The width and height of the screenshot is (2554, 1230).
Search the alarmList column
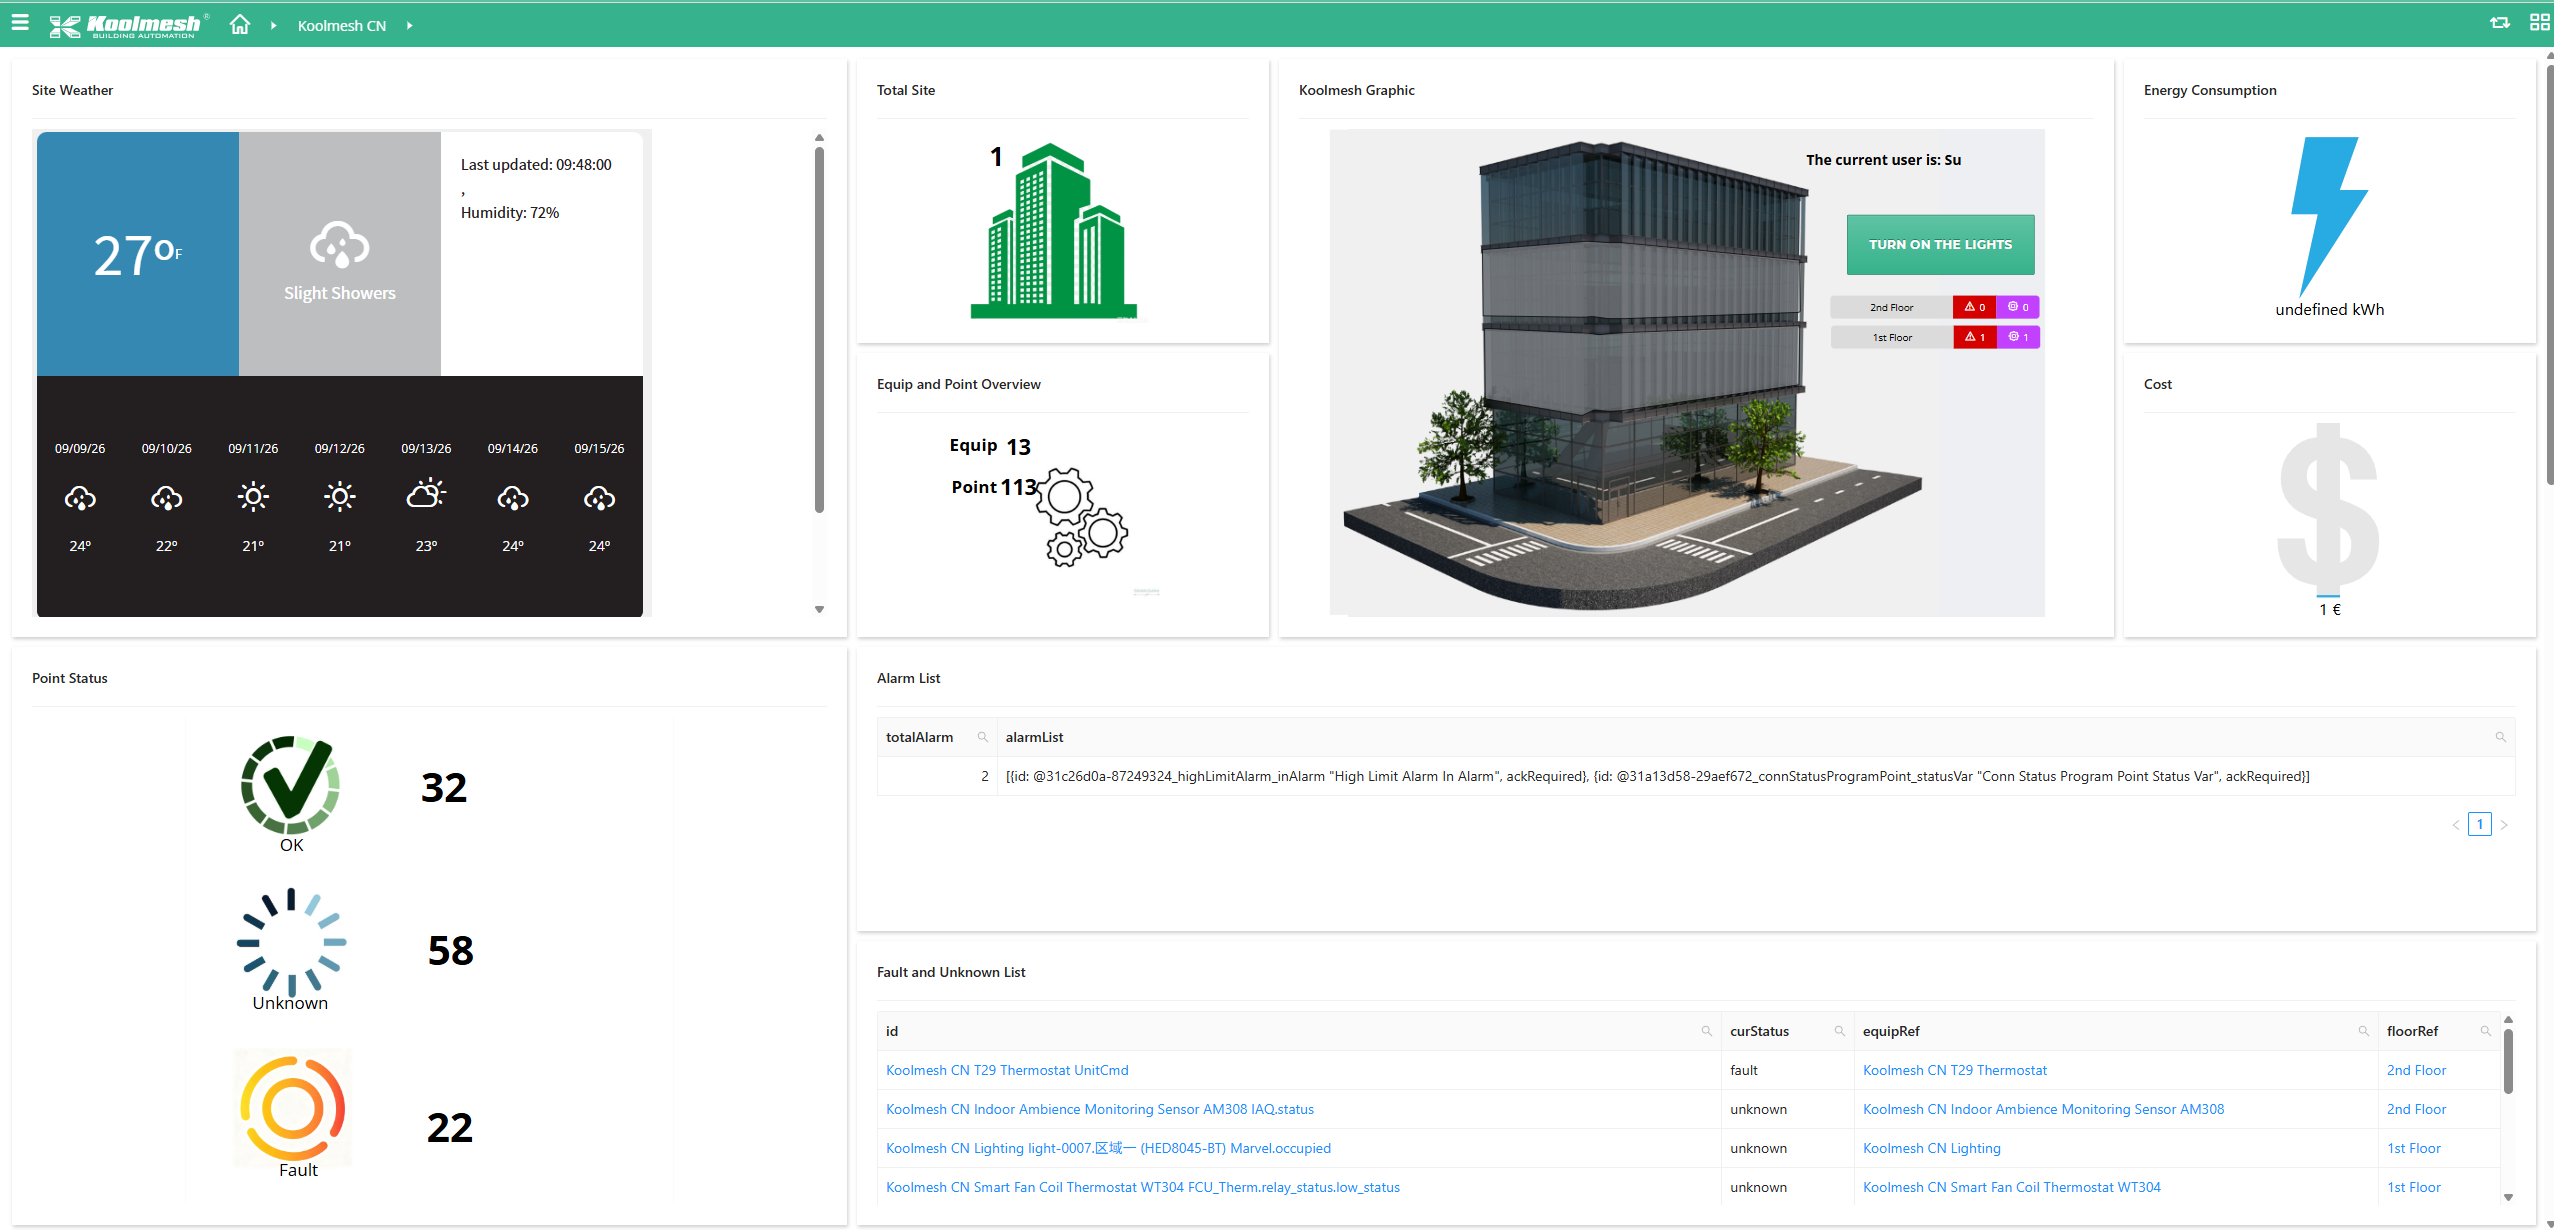[x=2500, y=737]
